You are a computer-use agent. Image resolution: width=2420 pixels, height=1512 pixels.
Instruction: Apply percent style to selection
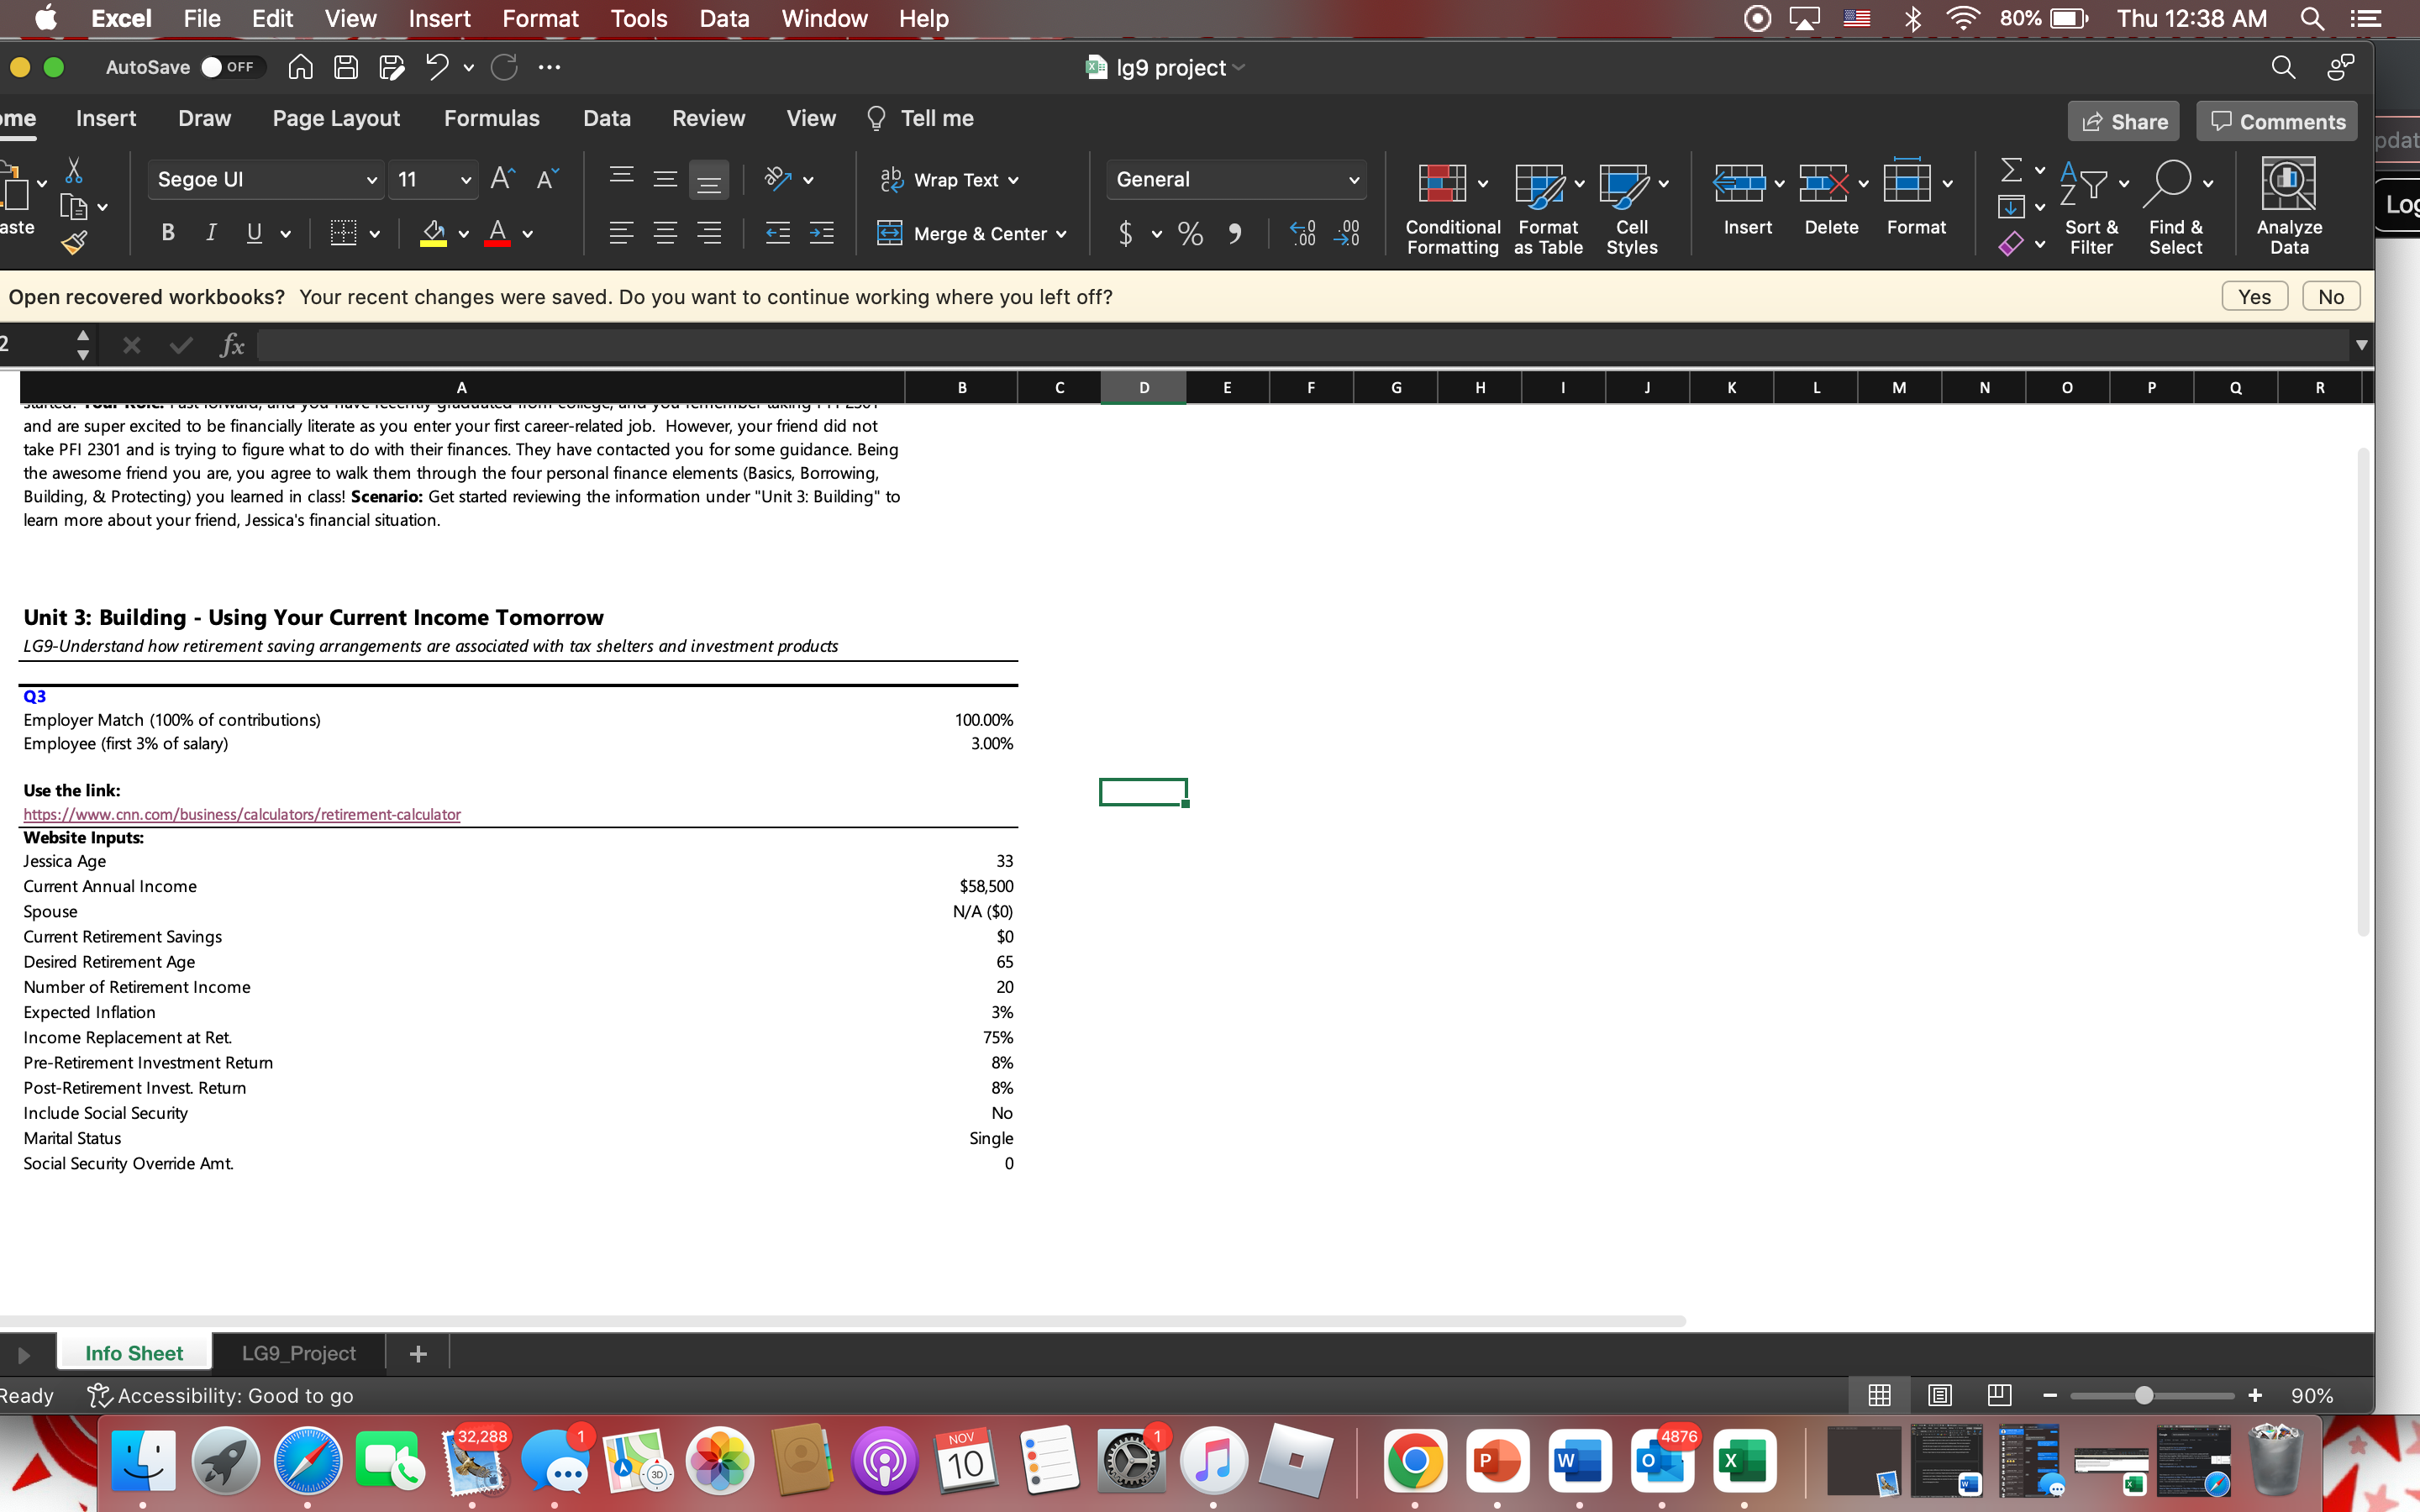pos(1189,233)
